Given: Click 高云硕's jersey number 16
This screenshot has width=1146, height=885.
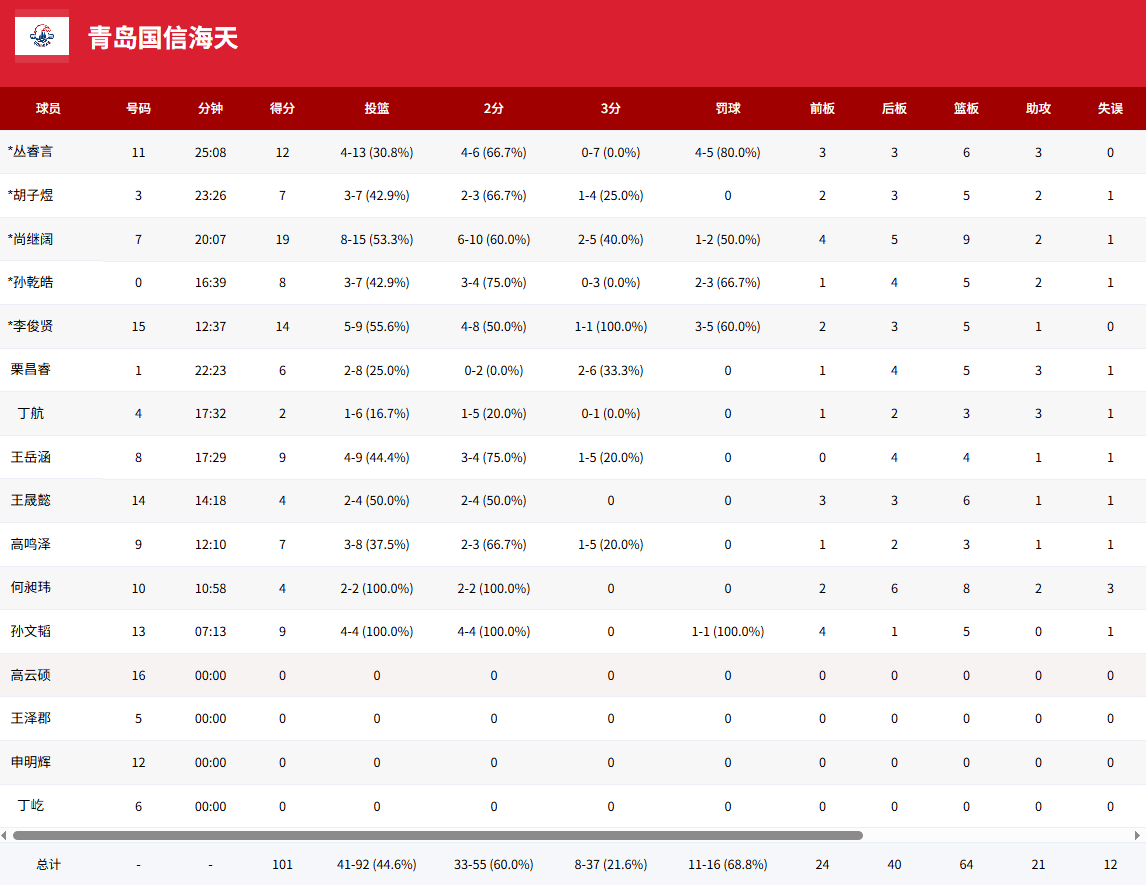Looking at the screenshot, I should point(138,675).
